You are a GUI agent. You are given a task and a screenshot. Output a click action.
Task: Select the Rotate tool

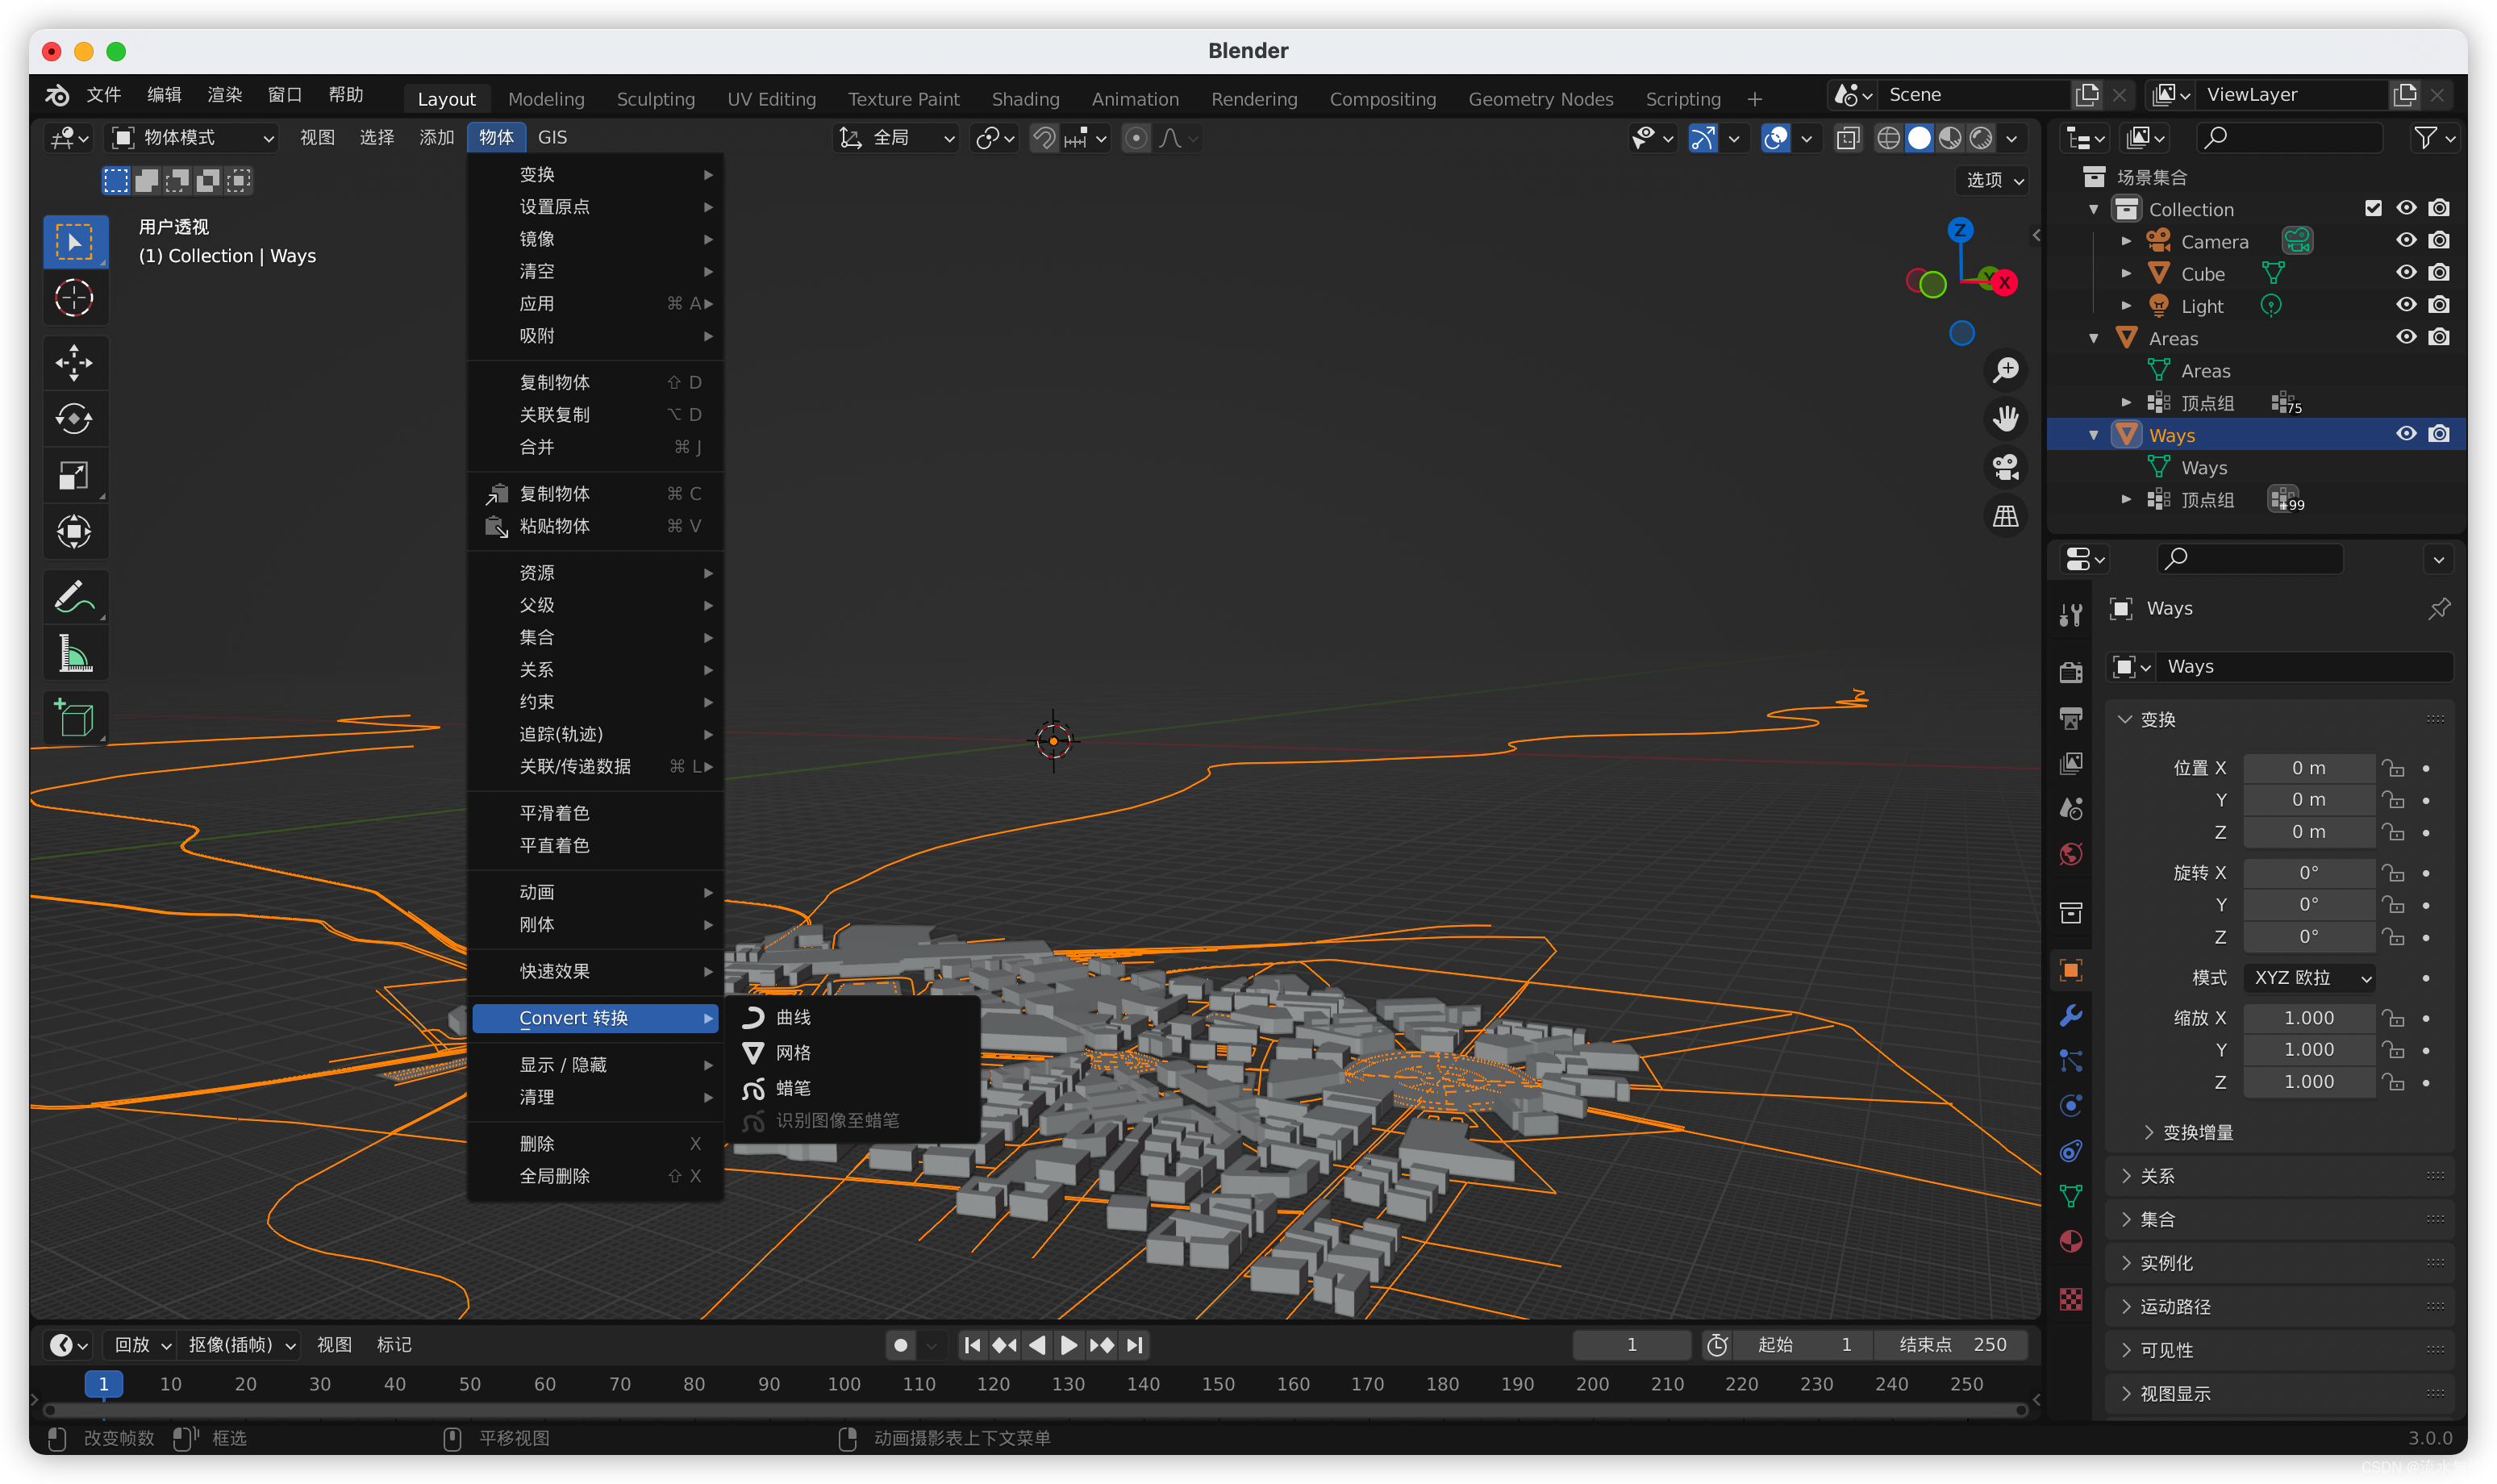(75, 418)
